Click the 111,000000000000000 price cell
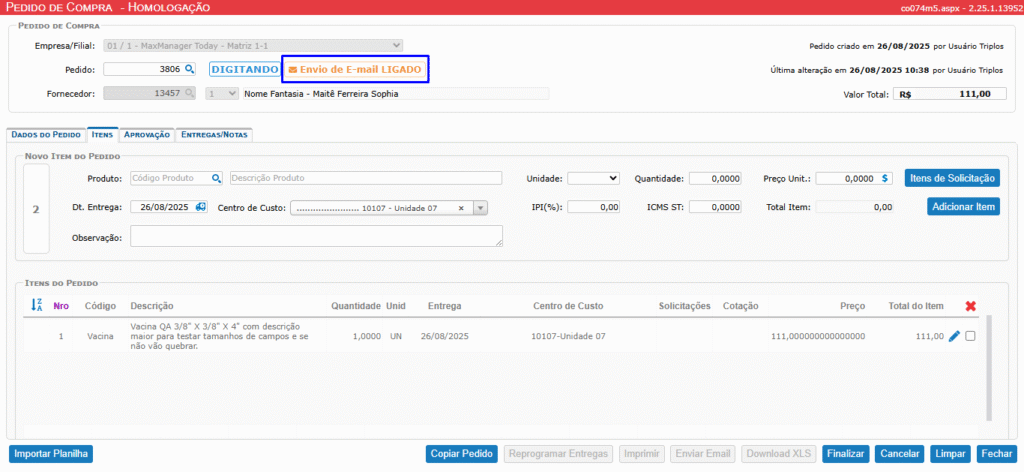The height and width of the screenshot is (472, 1024). tap(818, 336)
